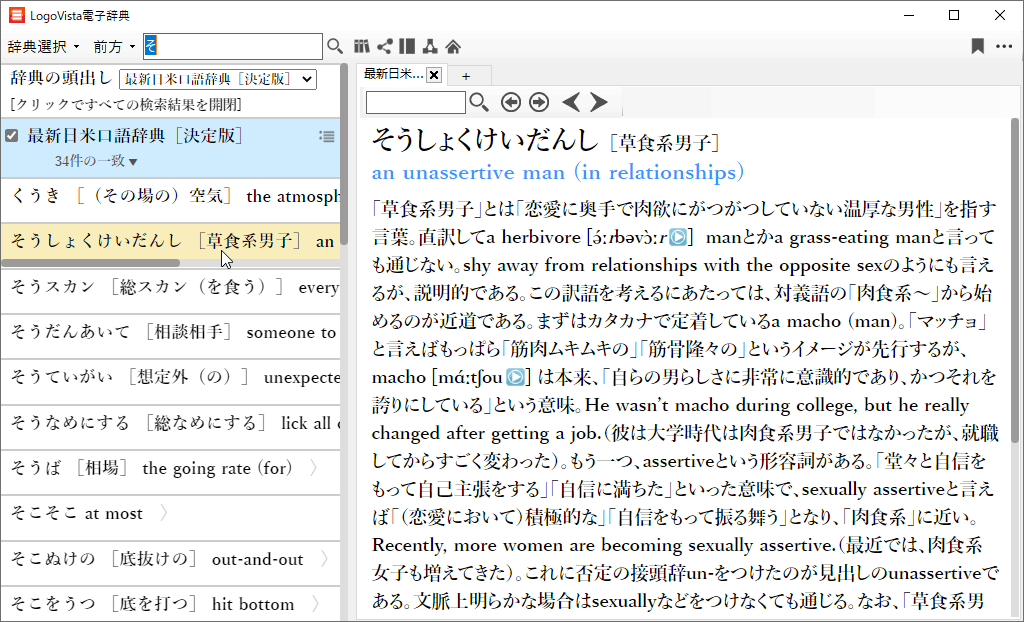Click the in-page search input field

[x=415, y=102]
